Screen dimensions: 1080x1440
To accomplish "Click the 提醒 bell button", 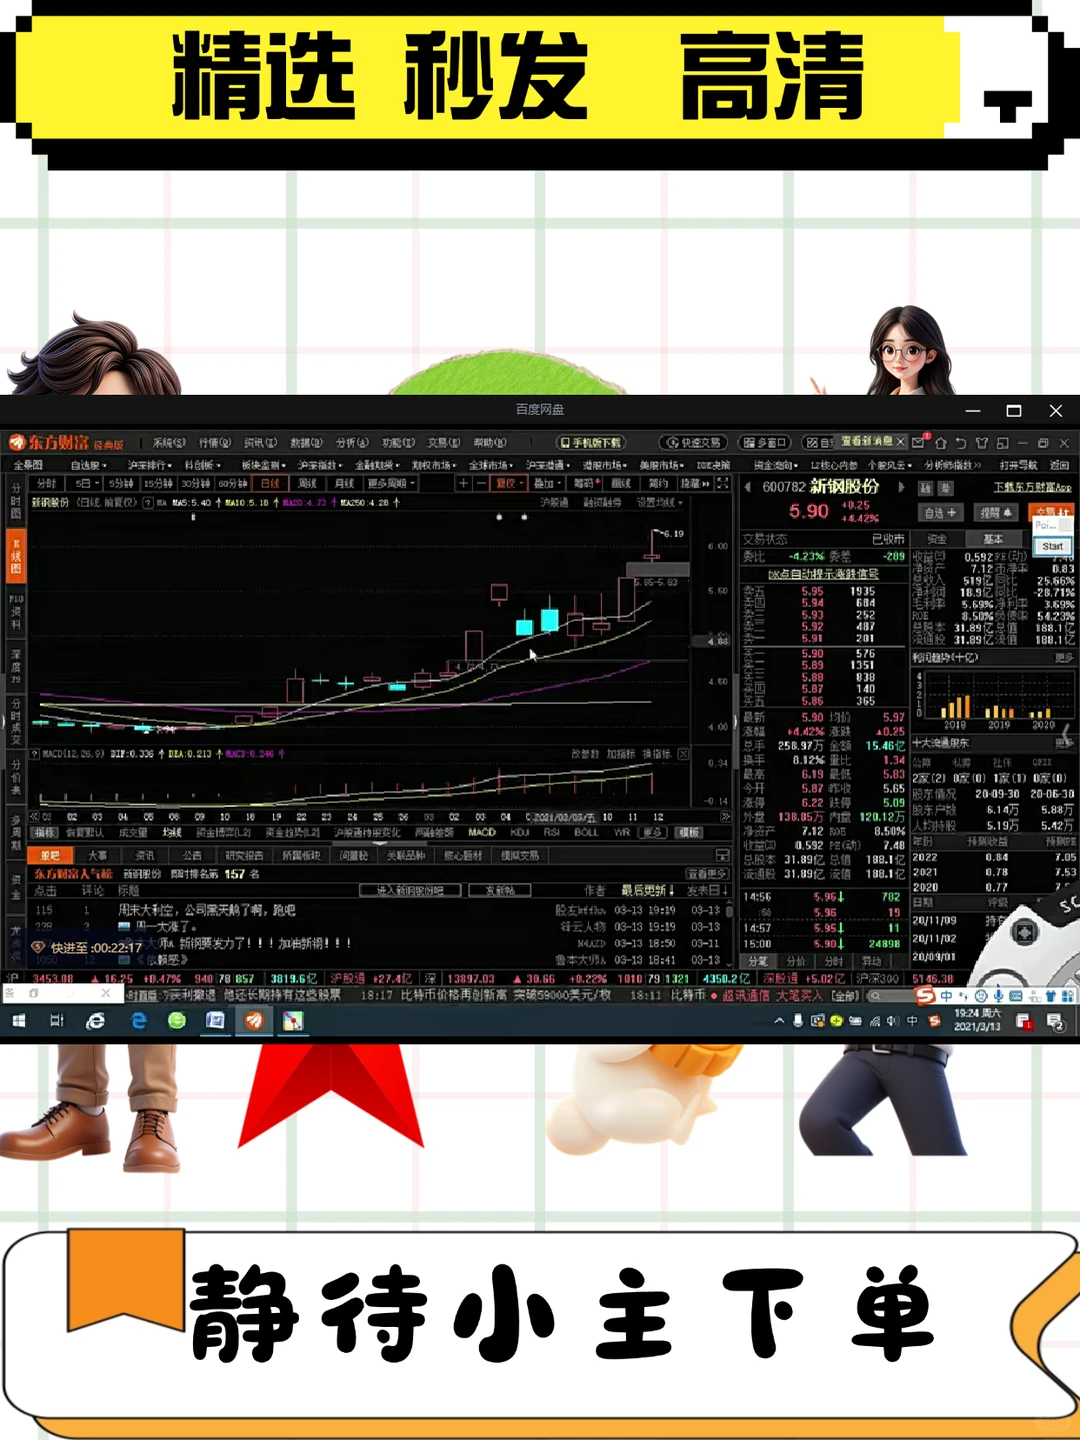I will pos(995,512).
